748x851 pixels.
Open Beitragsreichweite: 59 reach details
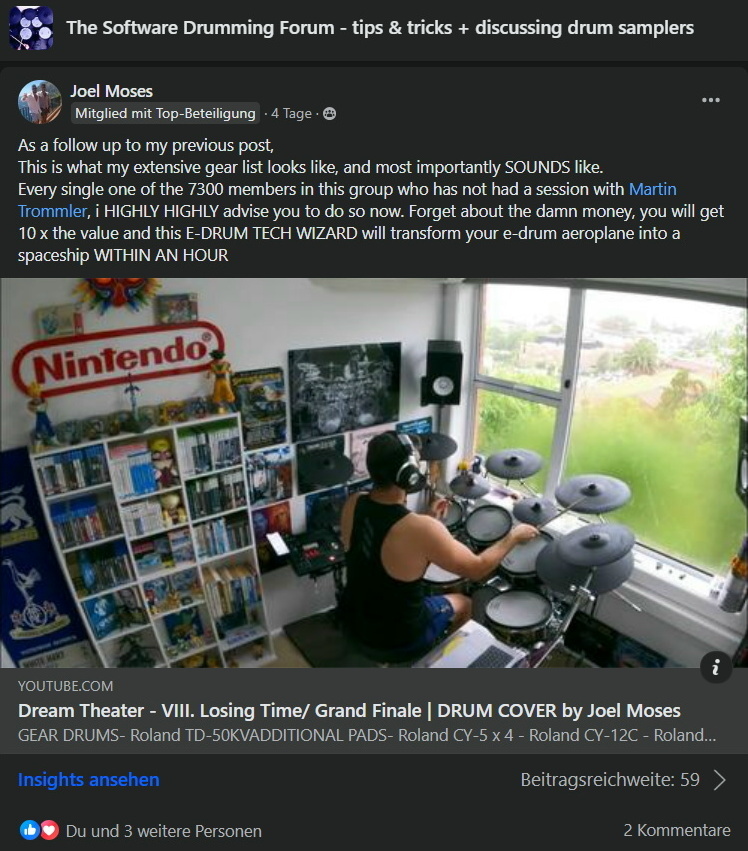[610, 780]
